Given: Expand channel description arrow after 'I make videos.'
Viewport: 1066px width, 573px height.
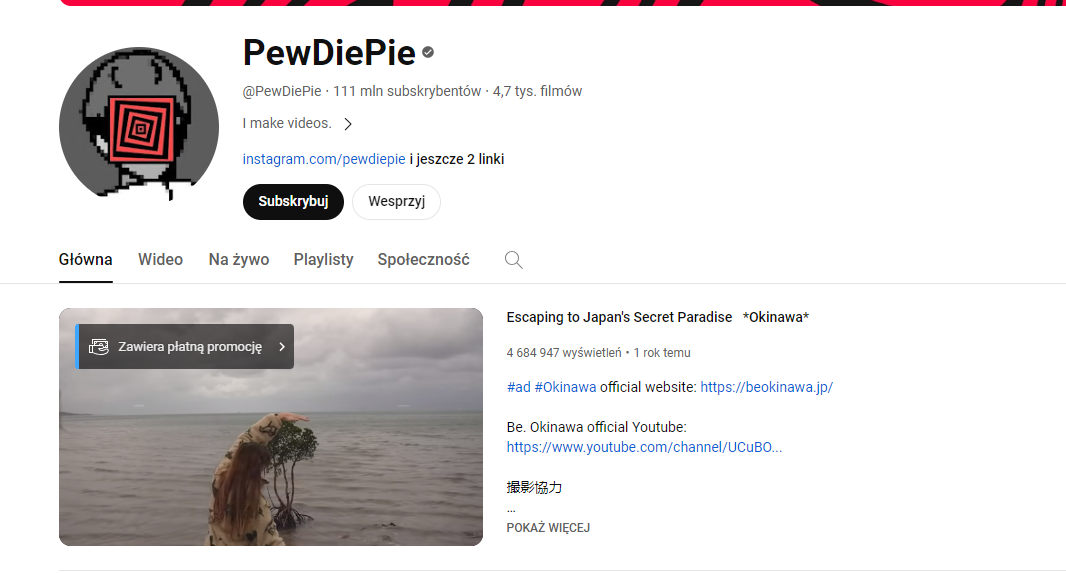Looking at the screenshot, I should pyautogui.click(x=348, y=124).
